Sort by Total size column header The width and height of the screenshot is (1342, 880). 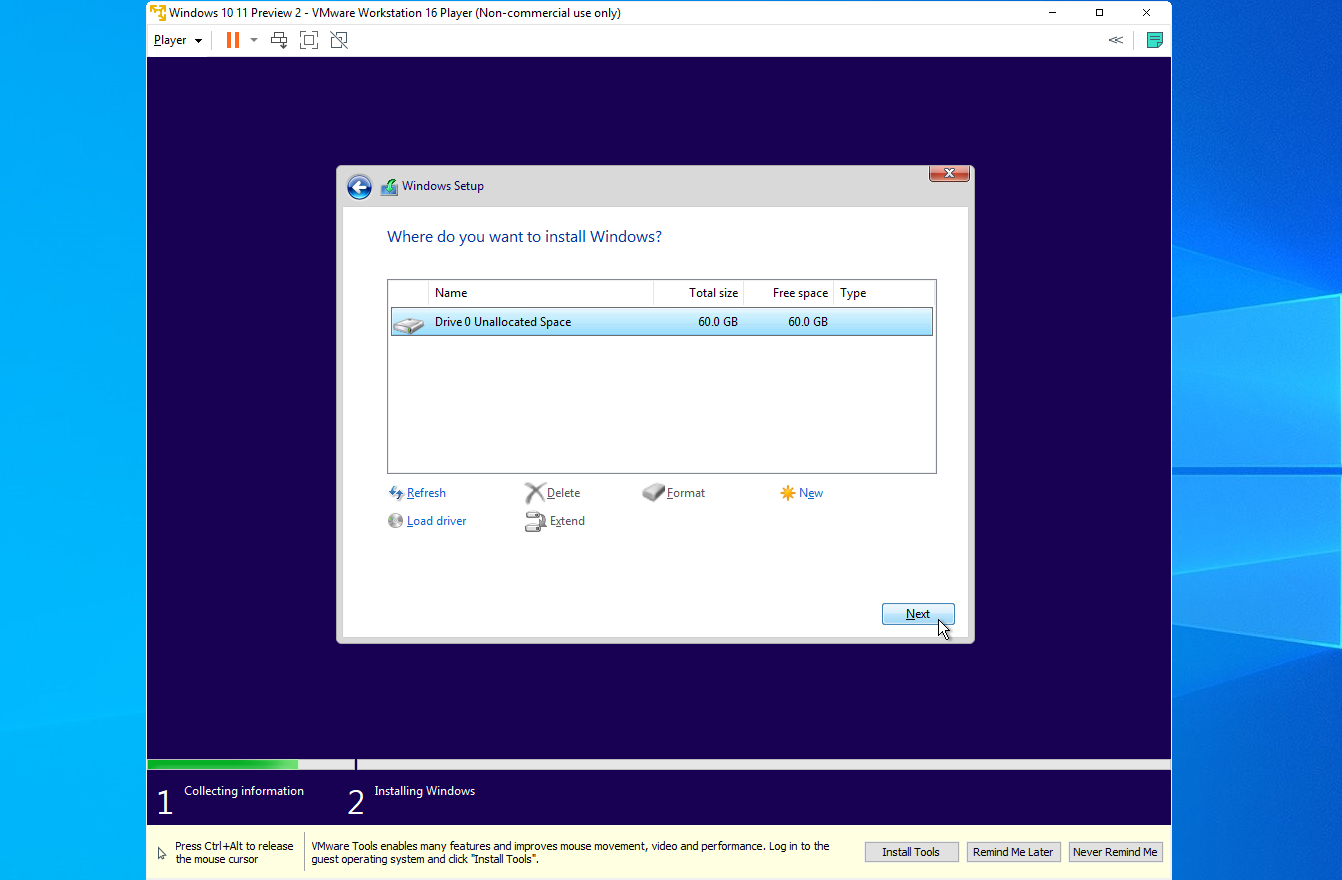tap(698, 293)
